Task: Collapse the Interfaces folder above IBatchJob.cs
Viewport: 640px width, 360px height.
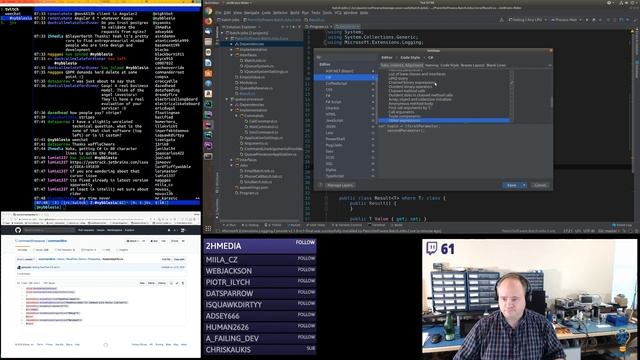Action: (x=231, y=55)
